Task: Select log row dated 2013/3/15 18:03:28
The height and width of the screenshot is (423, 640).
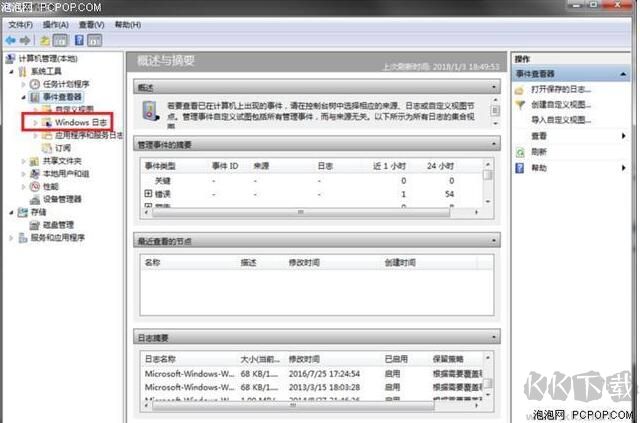Action: (x=312, y=387)
